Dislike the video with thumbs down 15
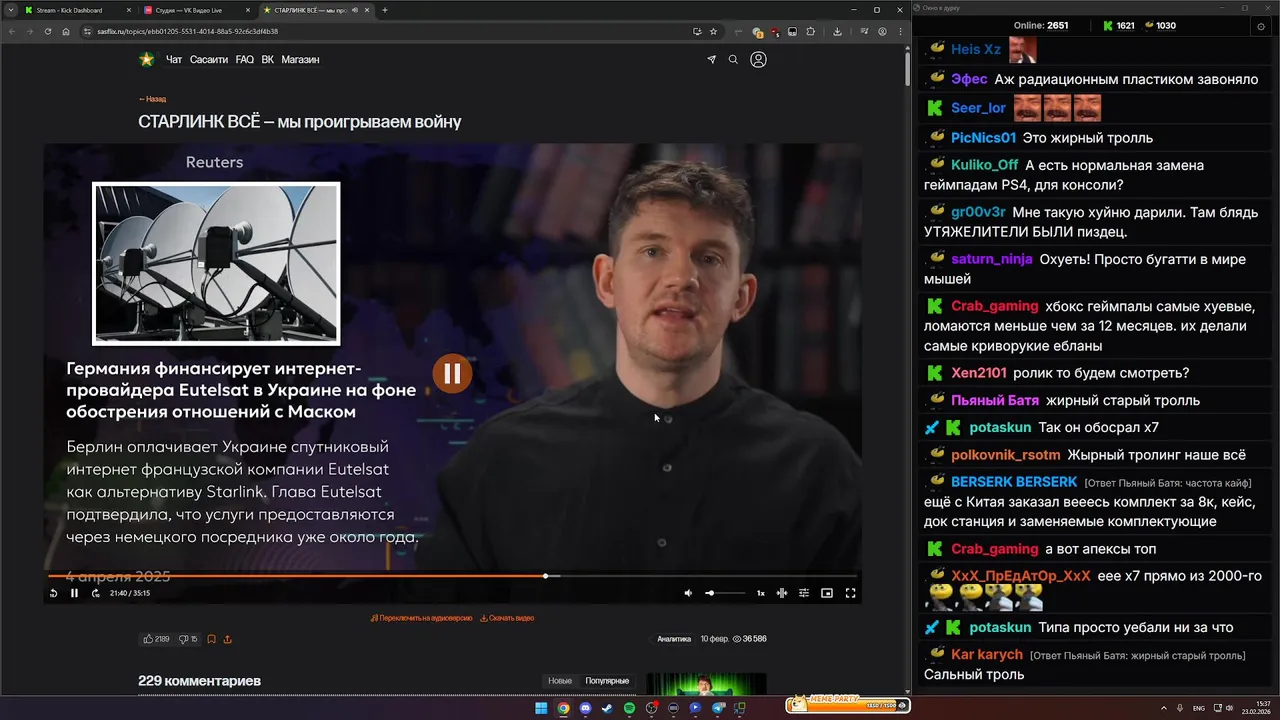Image resolution: width=1280 pixels, height=720 pixels. pos(188,639)
